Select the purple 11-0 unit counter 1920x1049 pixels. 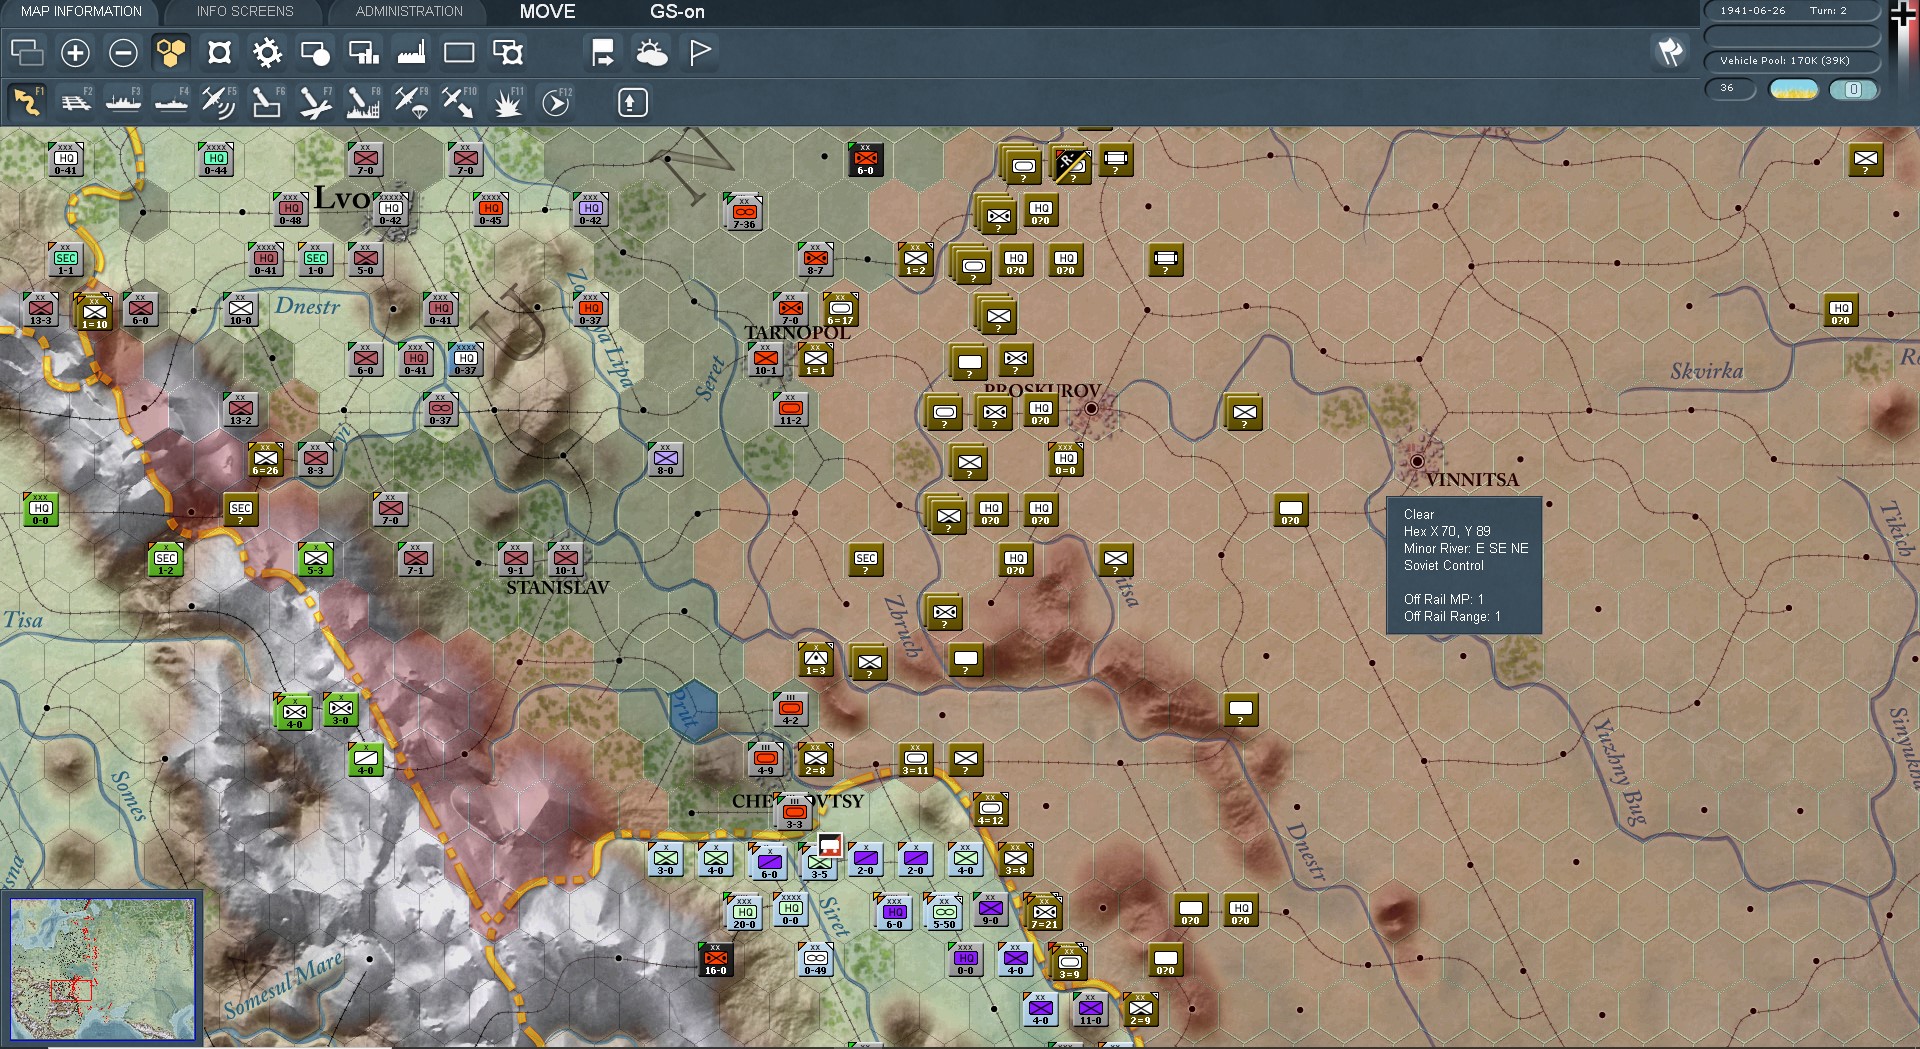click(1090, 1010)
